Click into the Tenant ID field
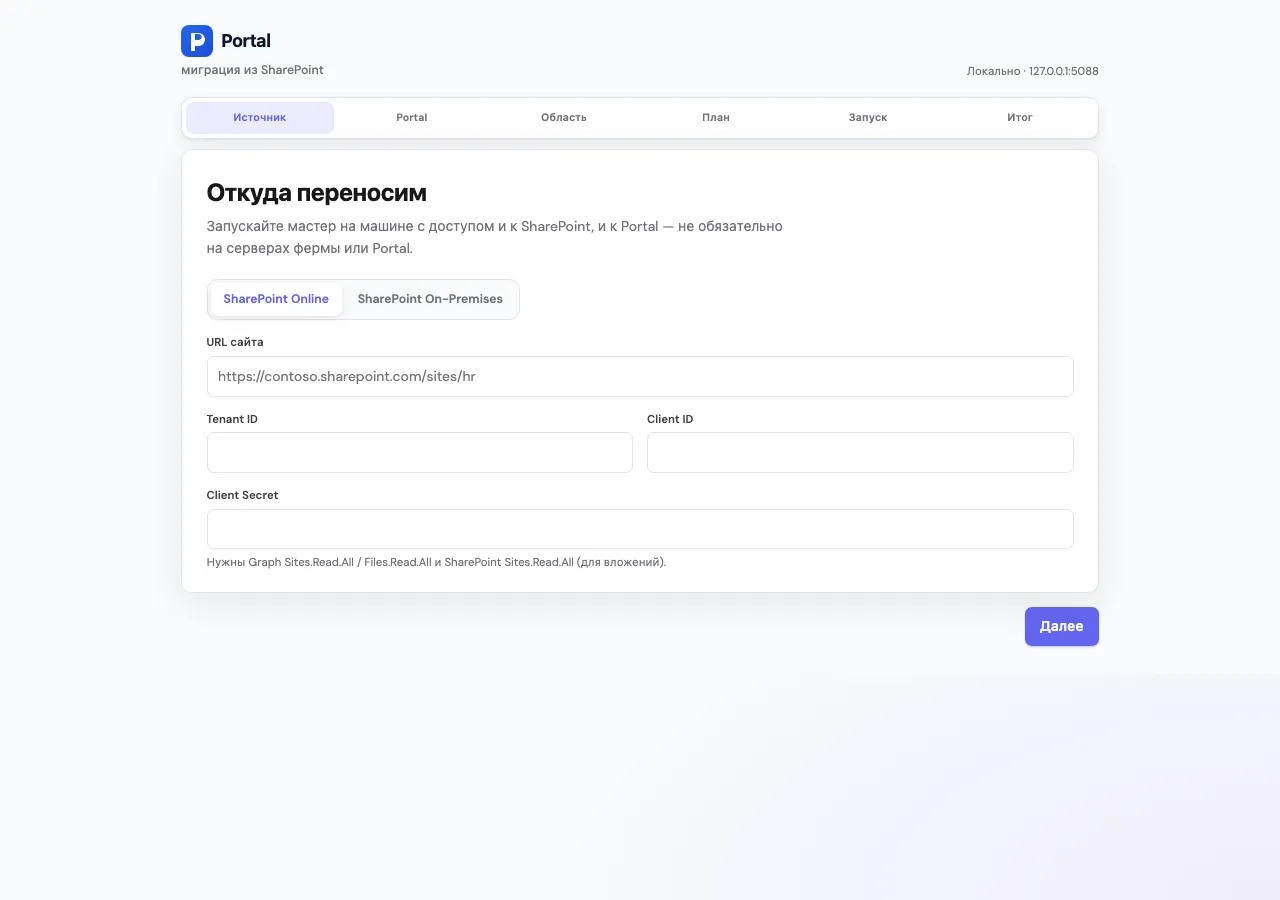 point(420,452)
